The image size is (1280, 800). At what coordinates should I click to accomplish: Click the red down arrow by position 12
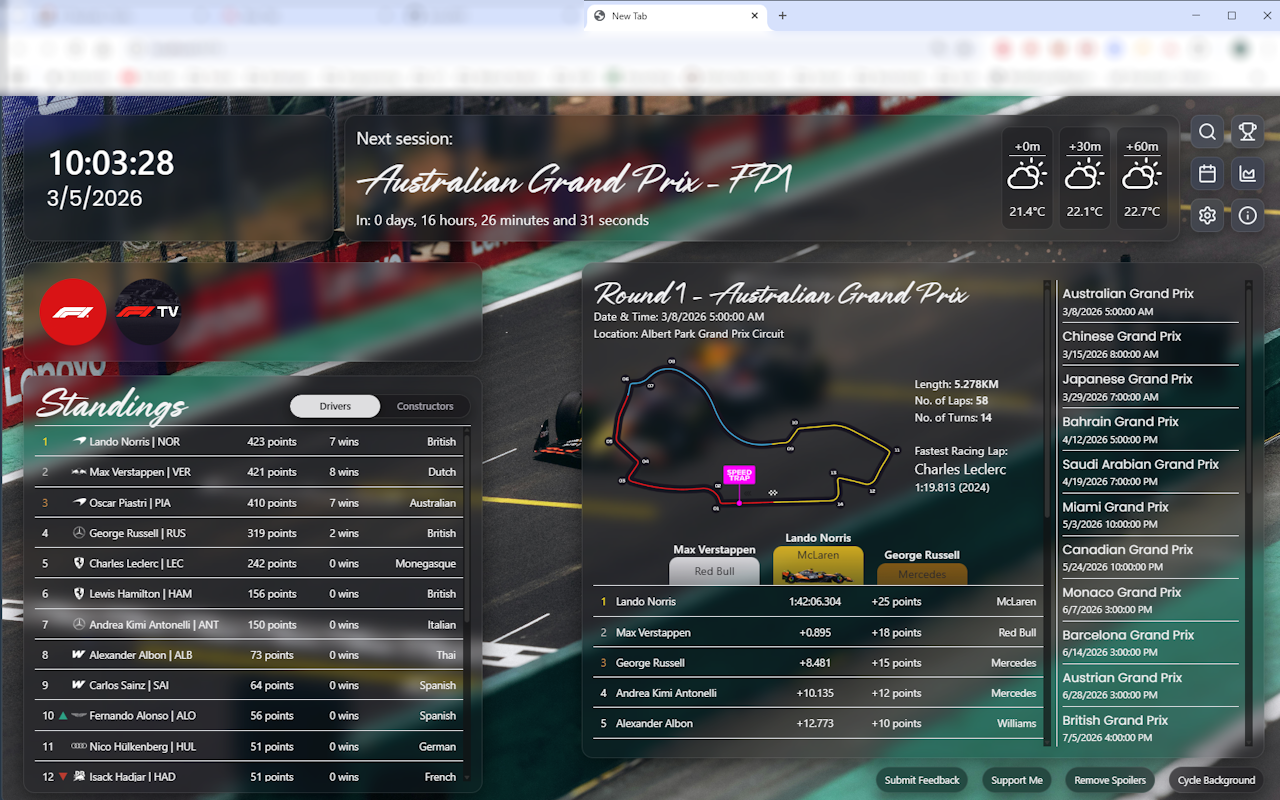(63, 777)
